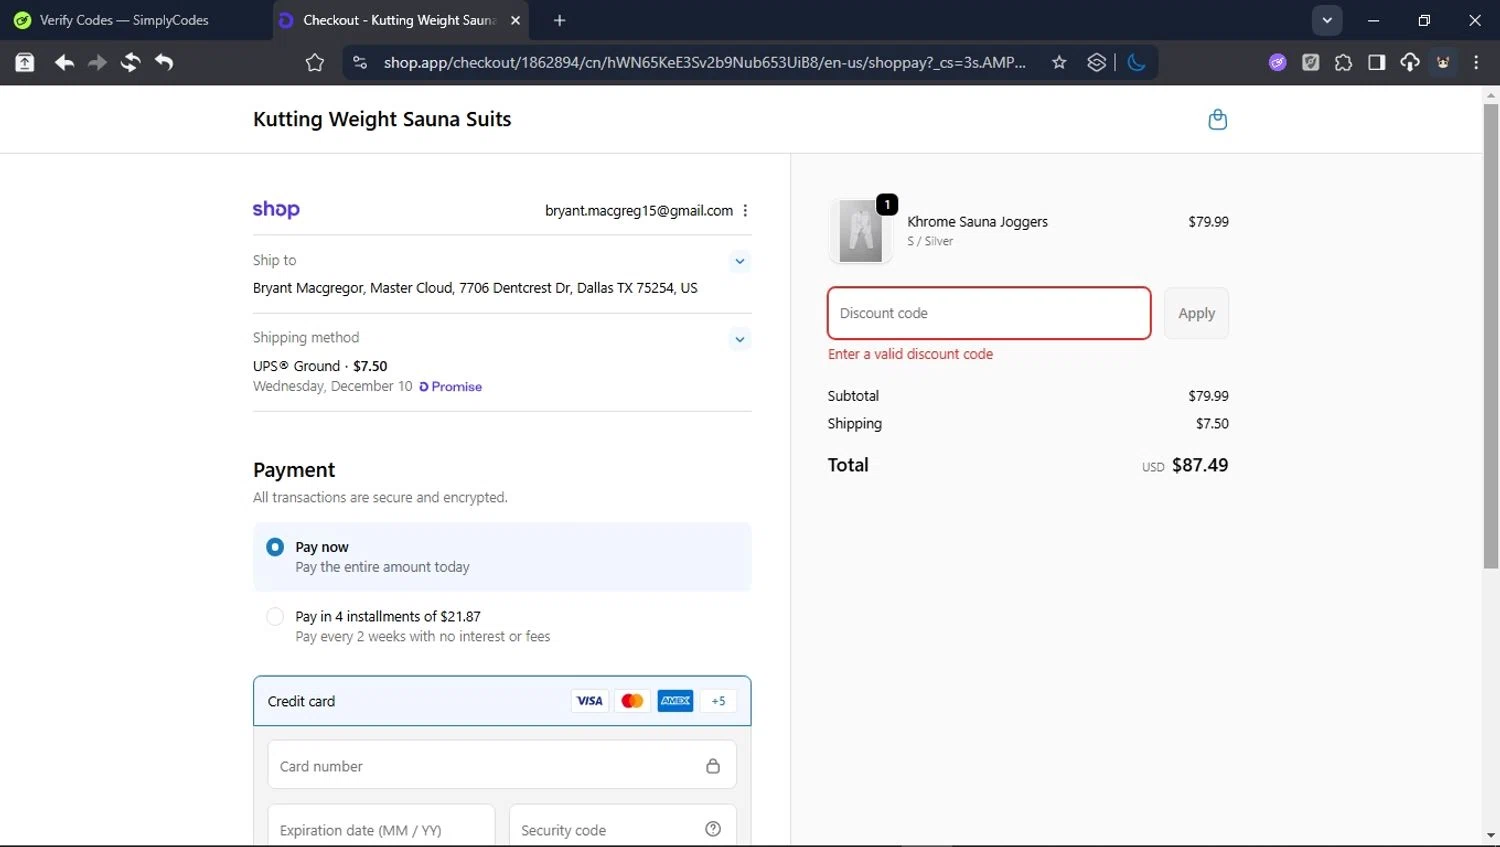1500x847 pixels.
Task: Click the Khrome Sauna Joggers product name
Action: [977, 222]
